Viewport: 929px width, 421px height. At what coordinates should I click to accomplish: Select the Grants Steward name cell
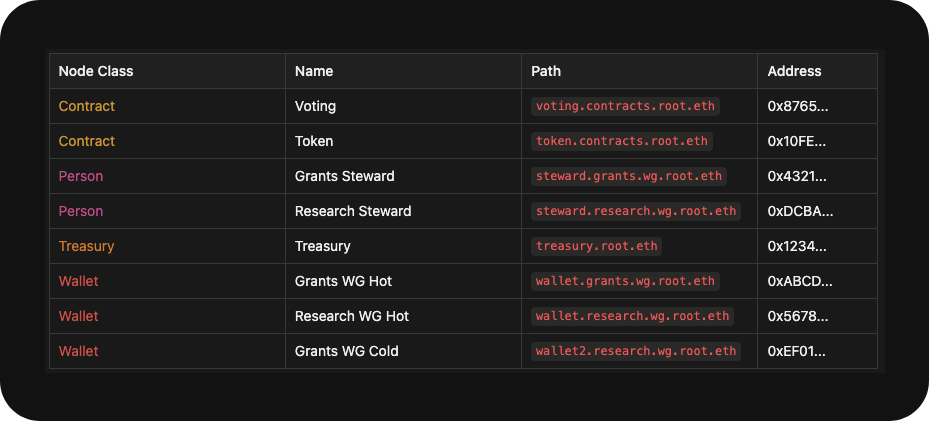pos(344,176)
